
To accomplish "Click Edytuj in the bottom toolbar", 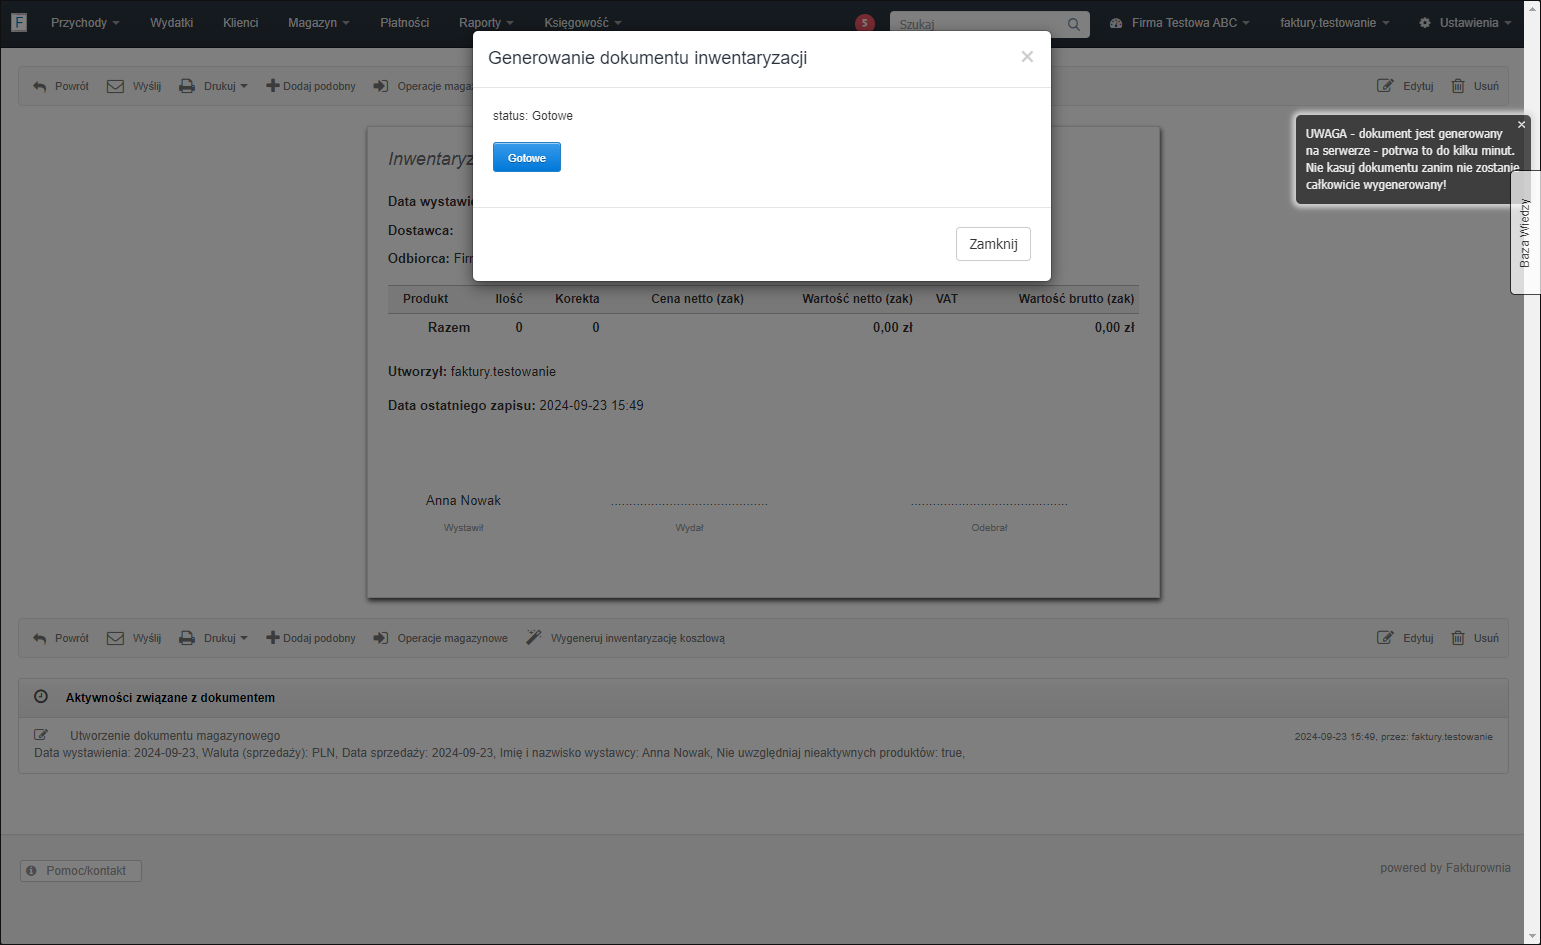I will tap(1405, 638).
